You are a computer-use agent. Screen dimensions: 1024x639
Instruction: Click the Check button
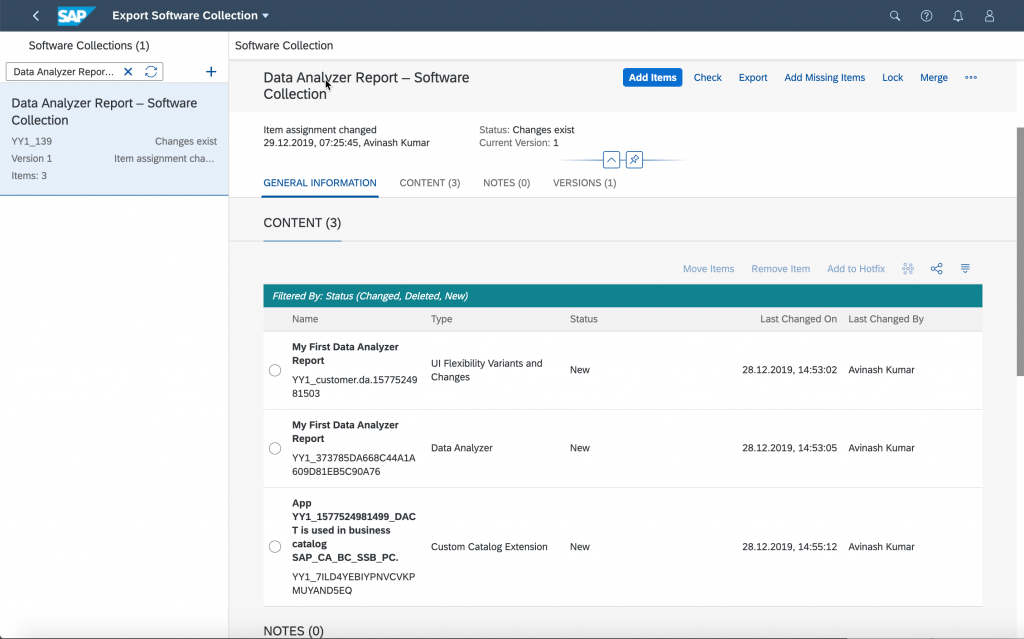[707, 77]
